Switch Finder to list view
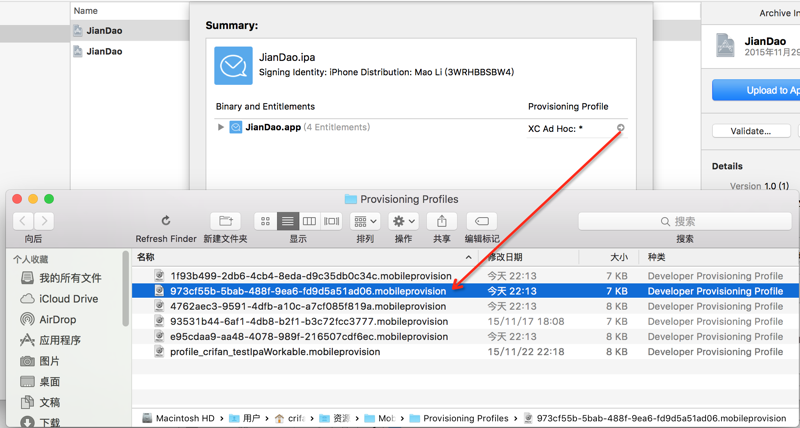 point(288,221)
